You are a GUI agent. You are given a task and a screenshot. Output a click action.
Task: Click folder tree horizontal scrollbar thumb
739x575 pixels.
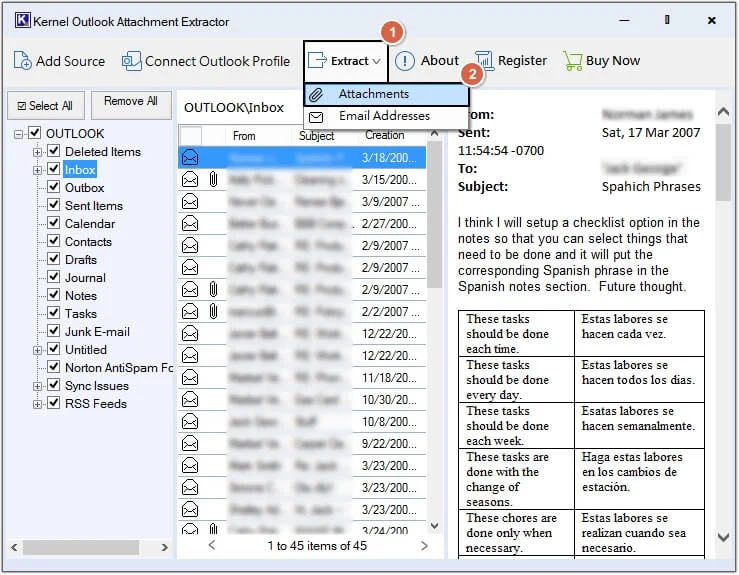pyautogui.click(x=81, y=547)
